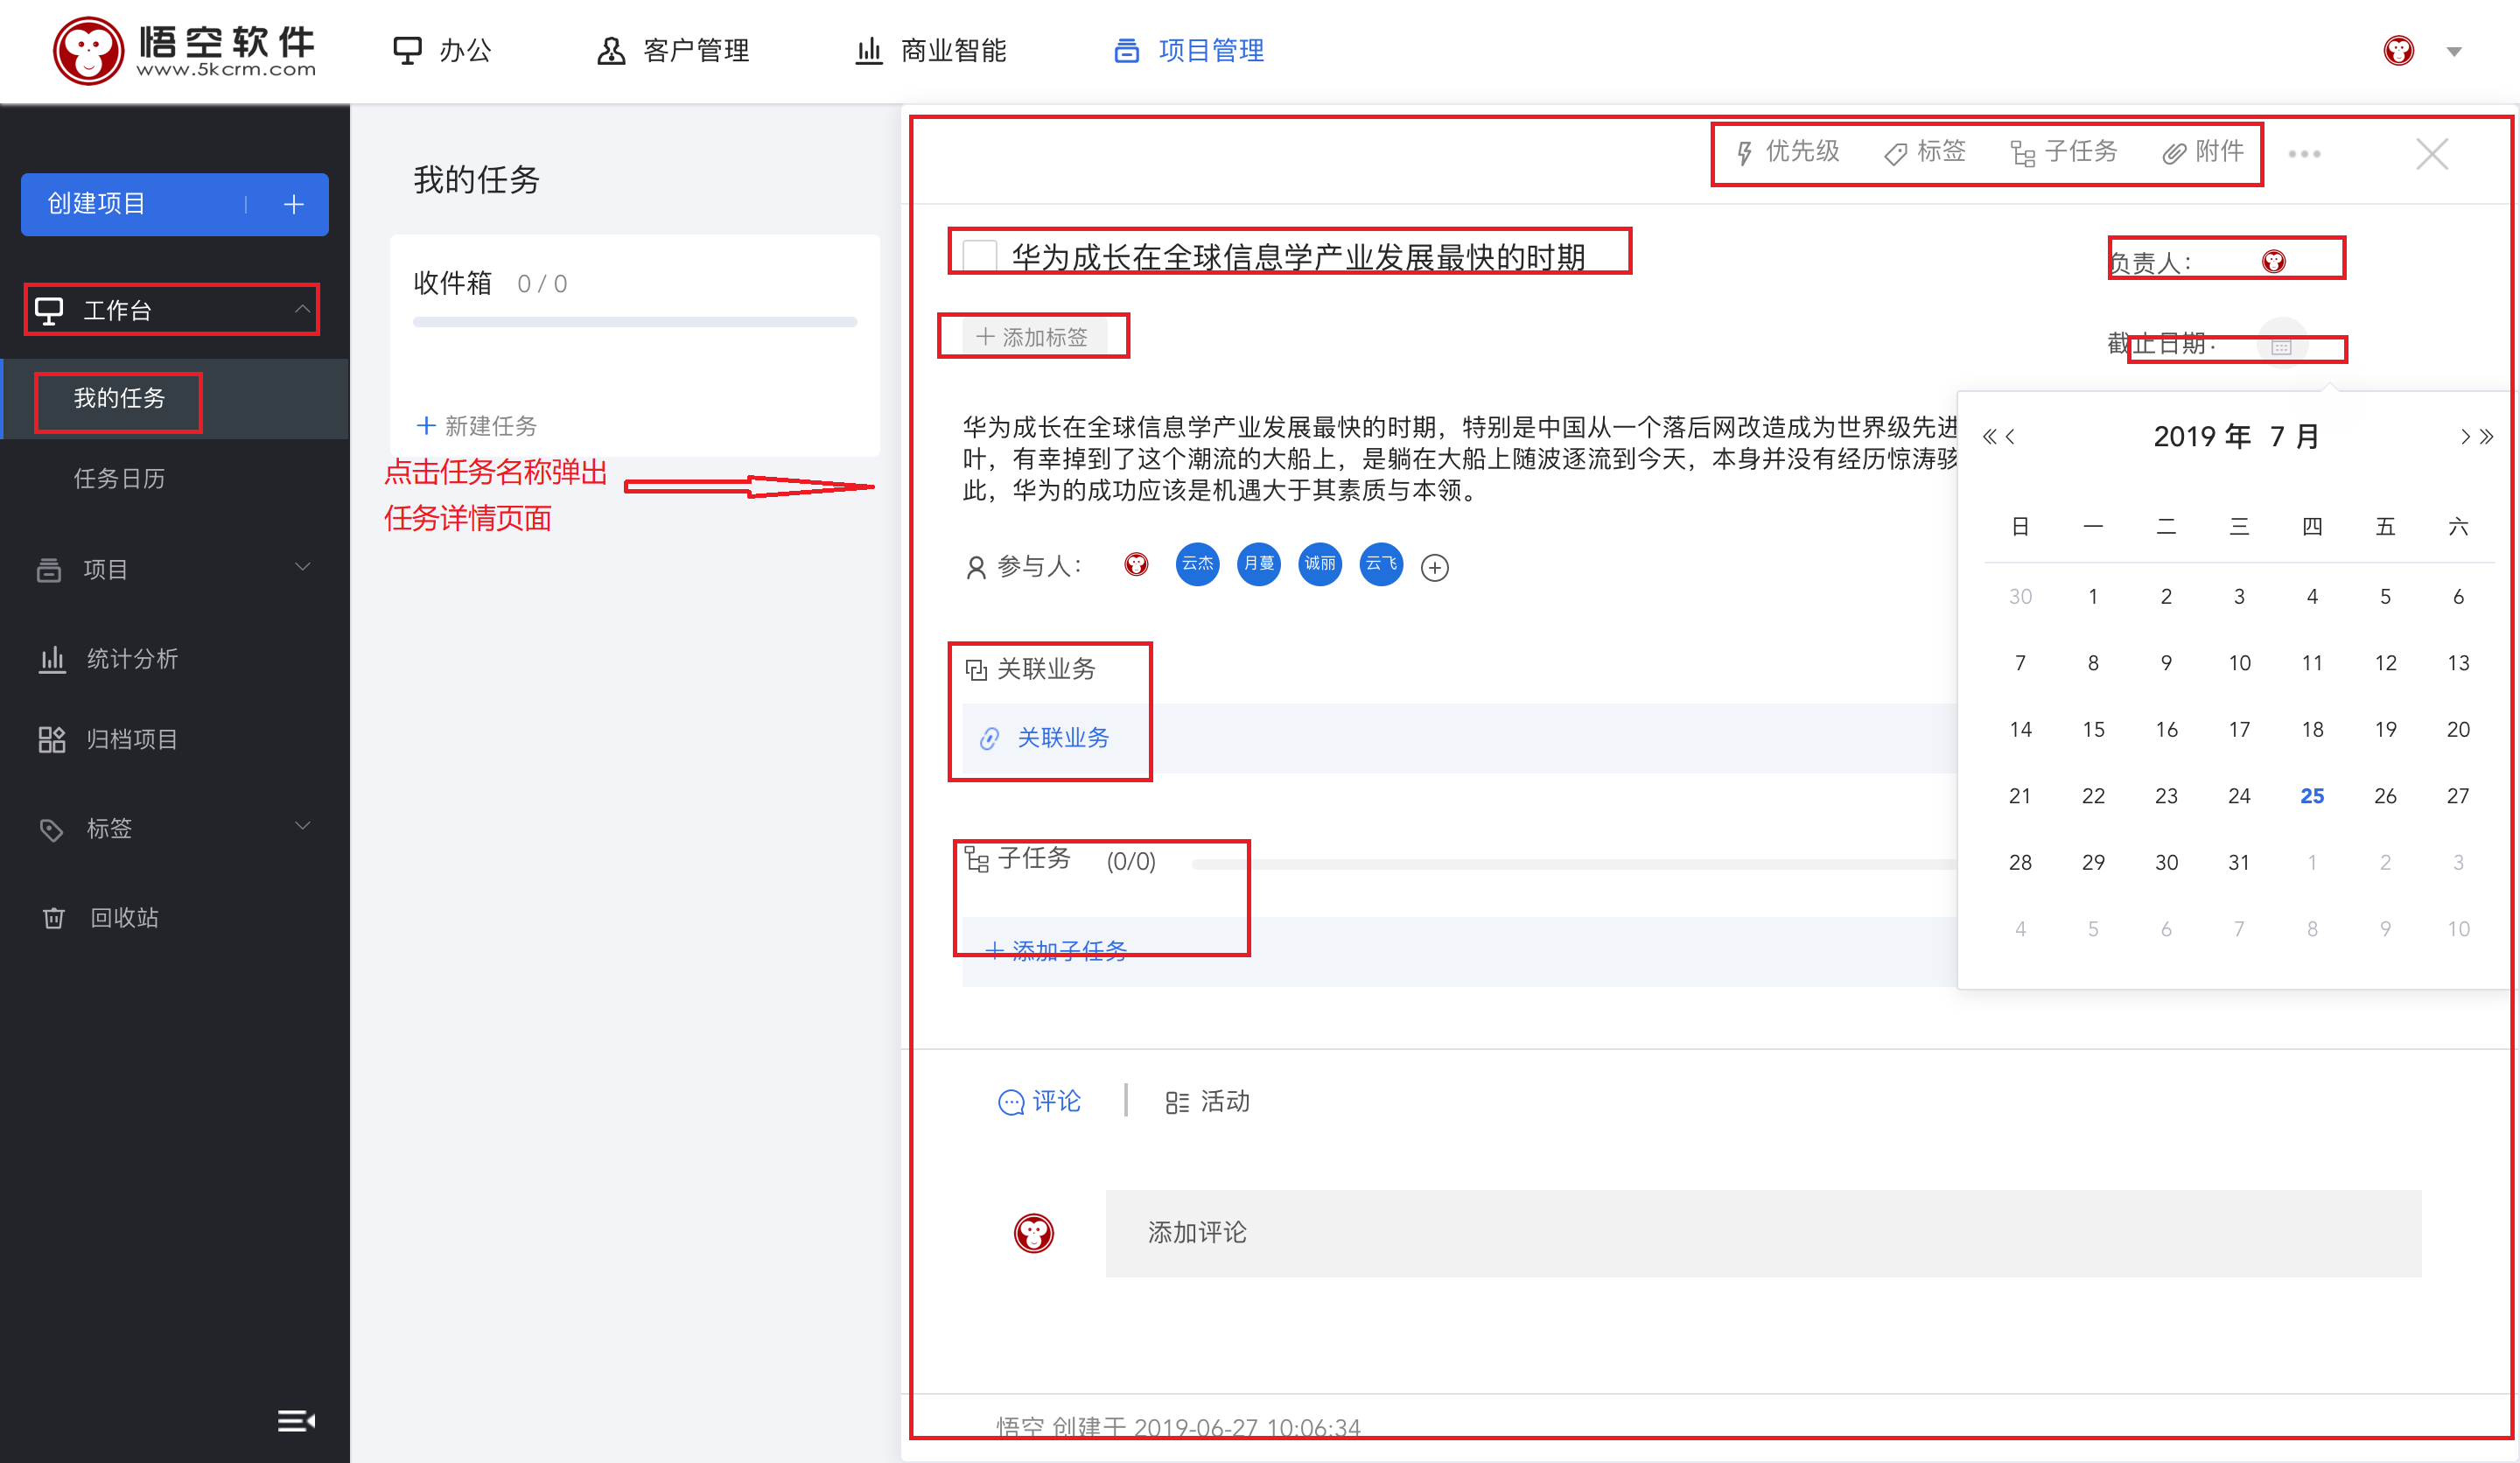2520x1463 pixels.
Task: Click the 标签 toolbar item
Action: tap(1925, 152)
